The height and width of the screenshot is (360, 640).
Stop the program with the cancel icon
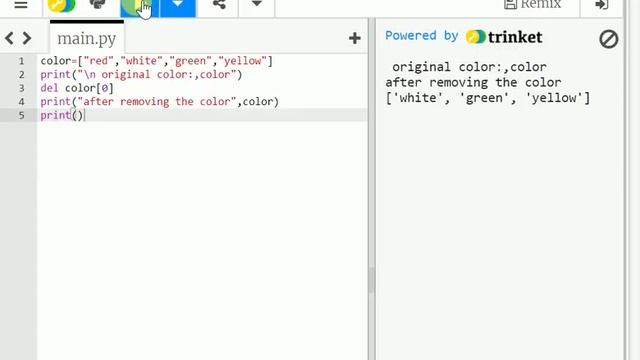tap(609, 39)
